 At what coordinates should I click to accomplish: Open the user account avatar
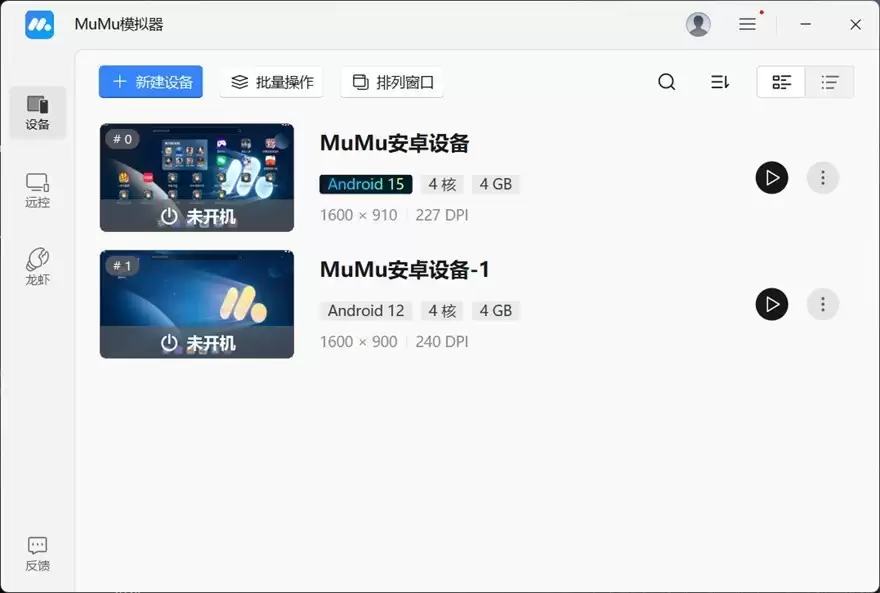[x=698, y=24]
